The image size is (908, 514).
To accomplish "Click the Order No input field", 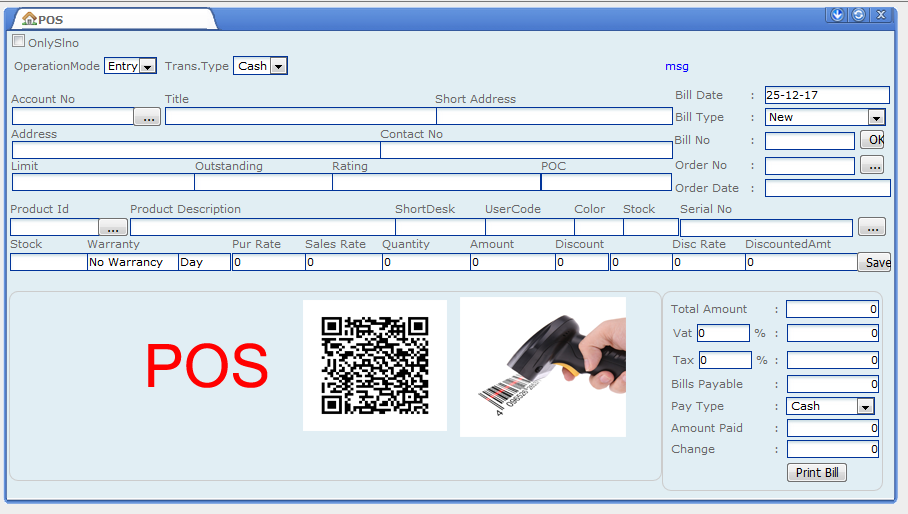I will tap(810, 166).
